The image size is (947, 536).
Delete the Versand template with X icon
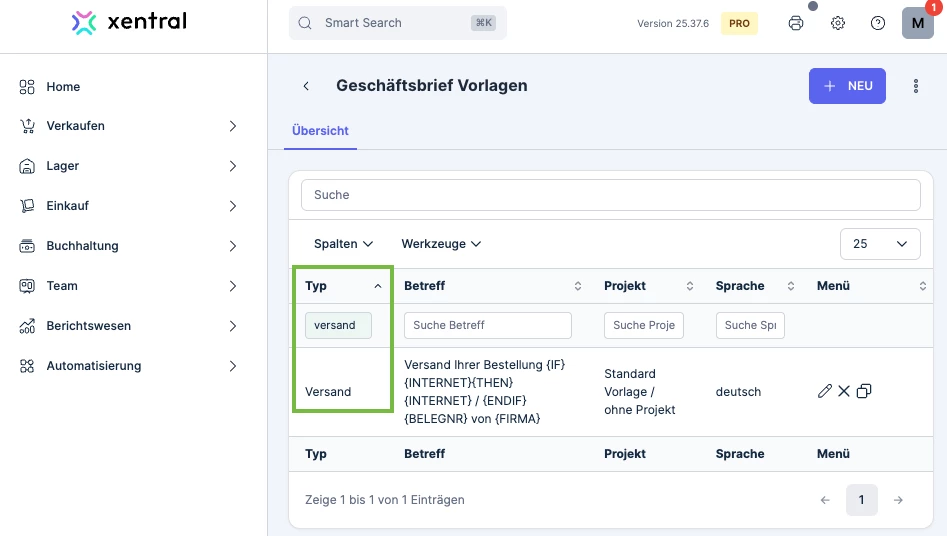point(844,391)
